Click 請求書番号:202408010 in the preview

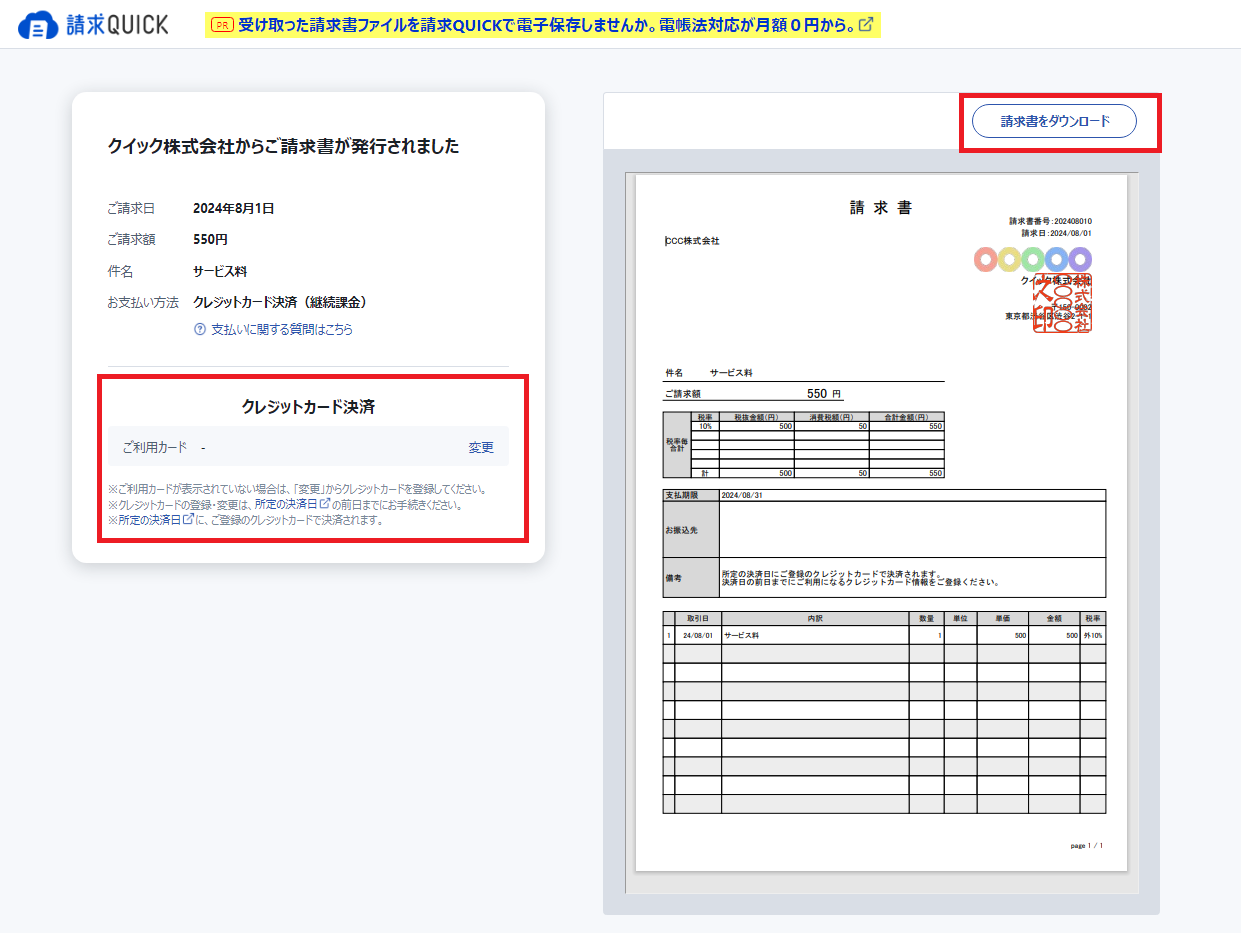(x=1050, y=221)
